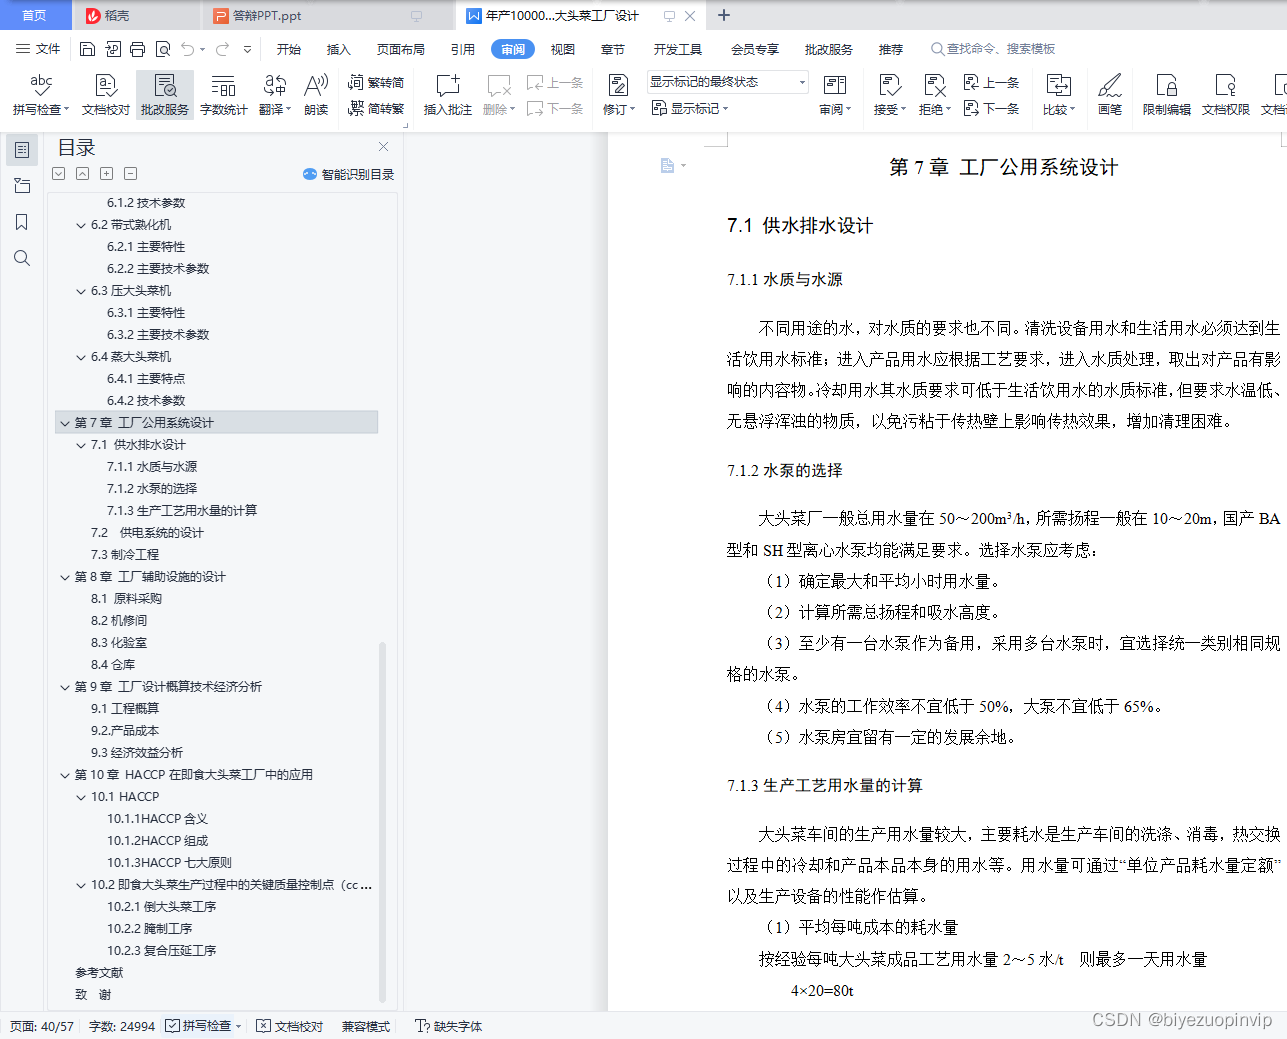Close the 目录 navigation pane
Screen dimensions: 1287x1039
click(x=383, y=146)
